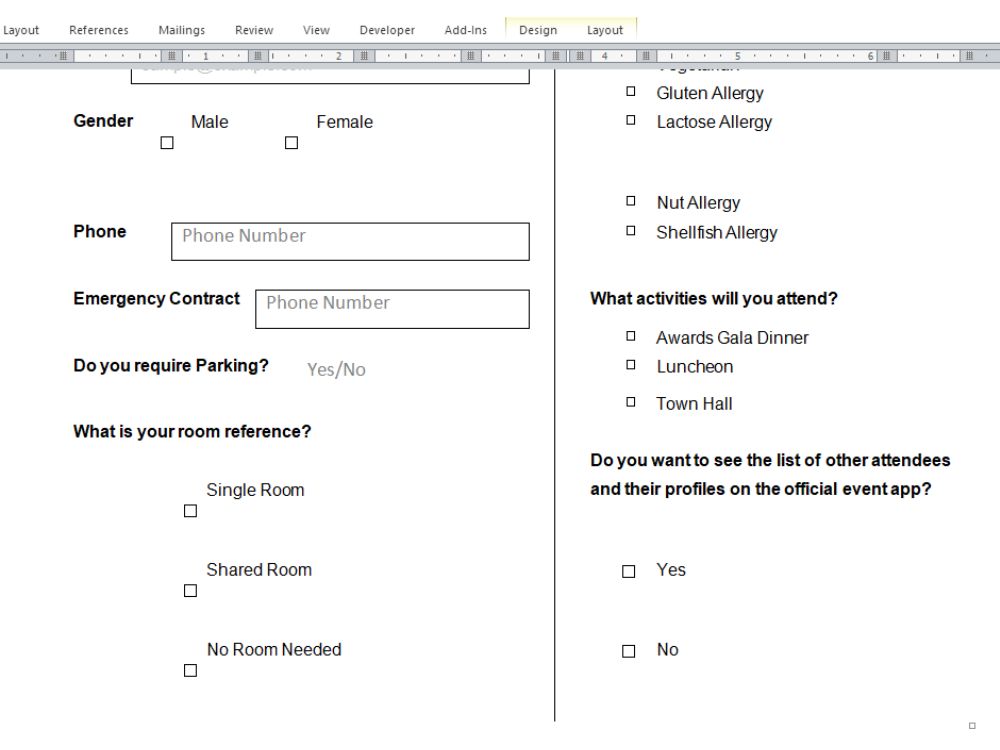
Task: Check No for viewing attendee profiles
Action: [x=628, y=650]
